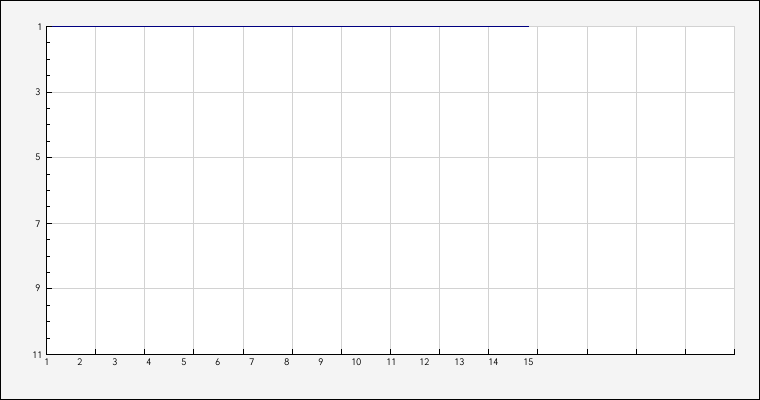Screen dimensions: 760x400
Task: Select horizontal axis label "13"
Action: 459,362
